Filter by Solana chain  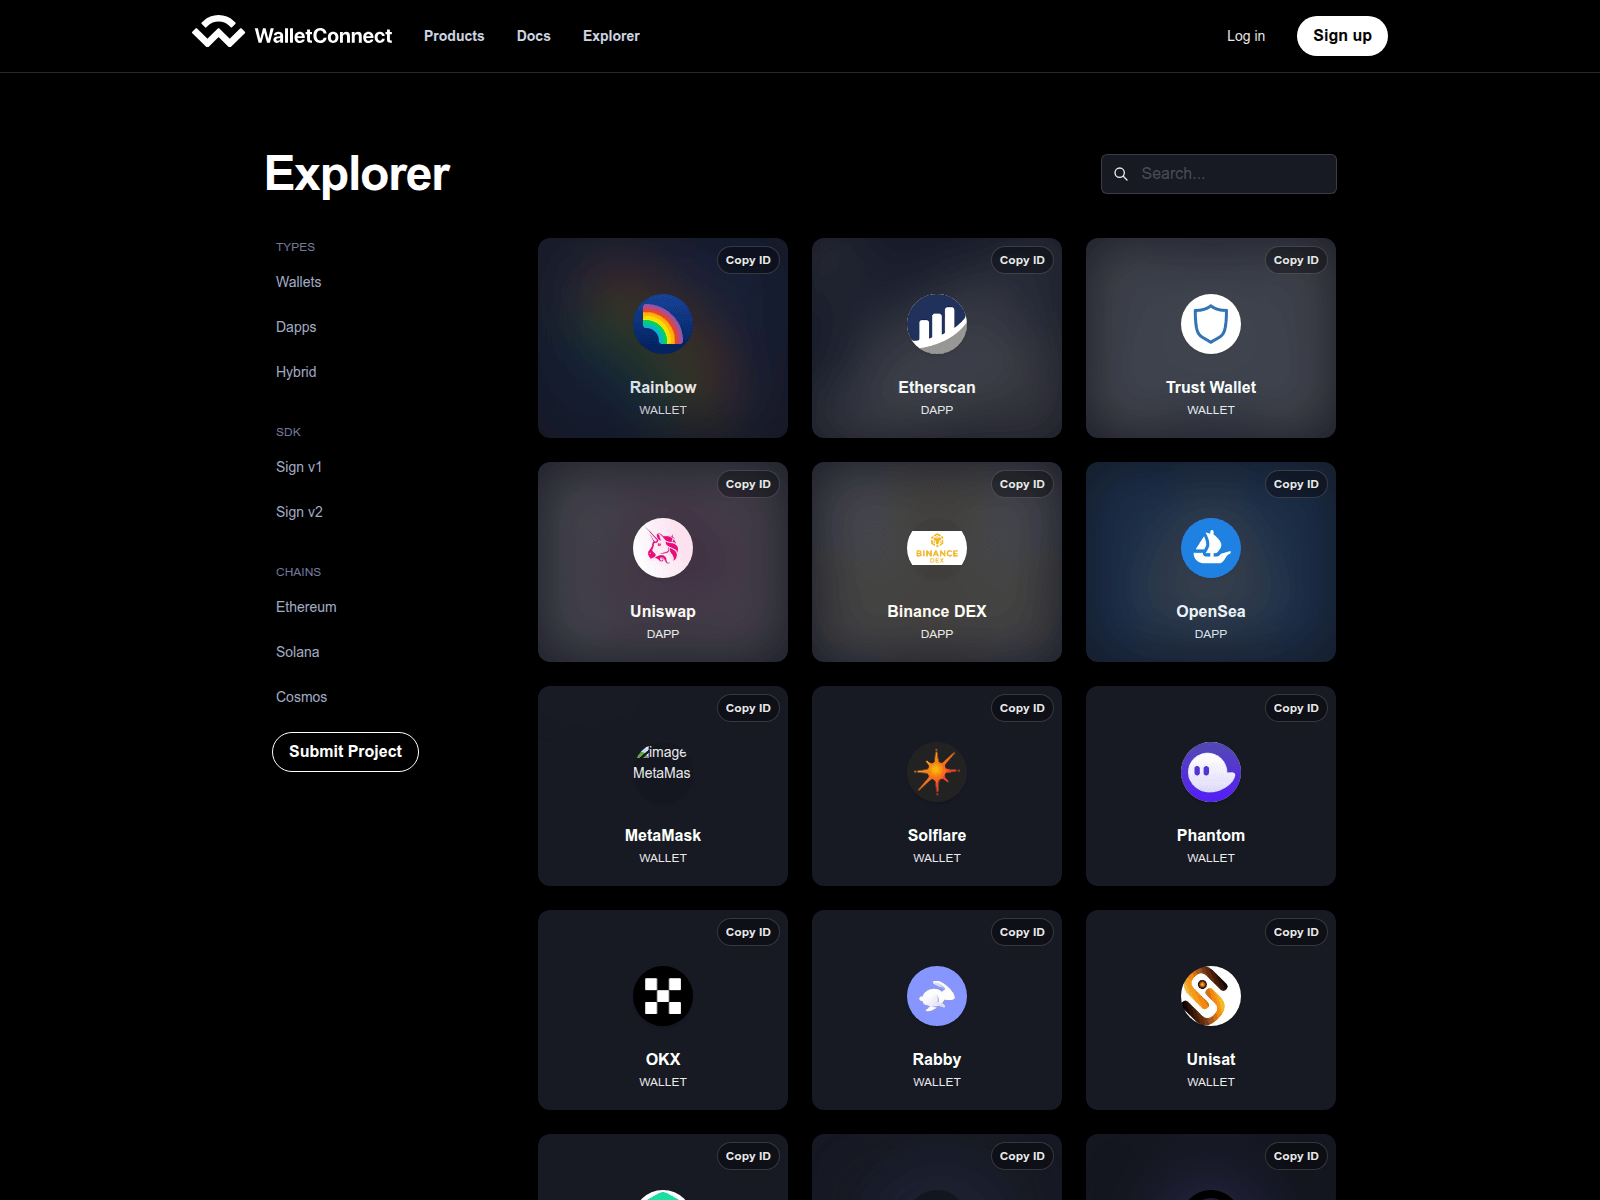coord(298,652)
